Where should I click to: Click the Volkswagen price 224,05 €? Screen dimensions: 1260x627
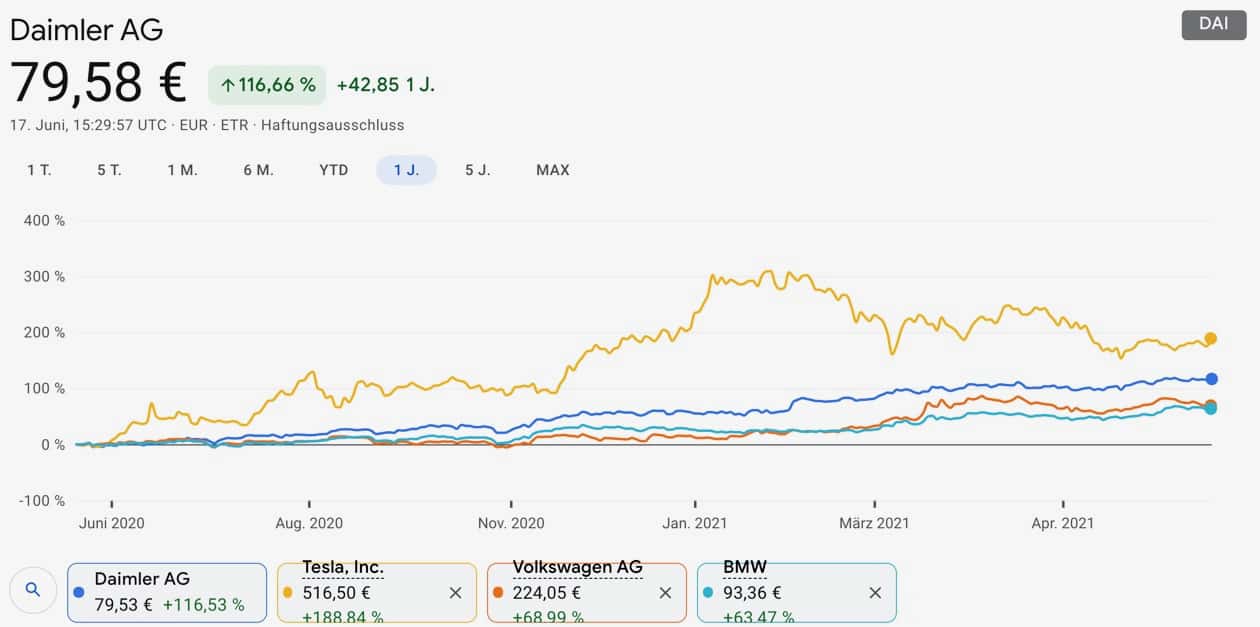(x=547, y=592)
